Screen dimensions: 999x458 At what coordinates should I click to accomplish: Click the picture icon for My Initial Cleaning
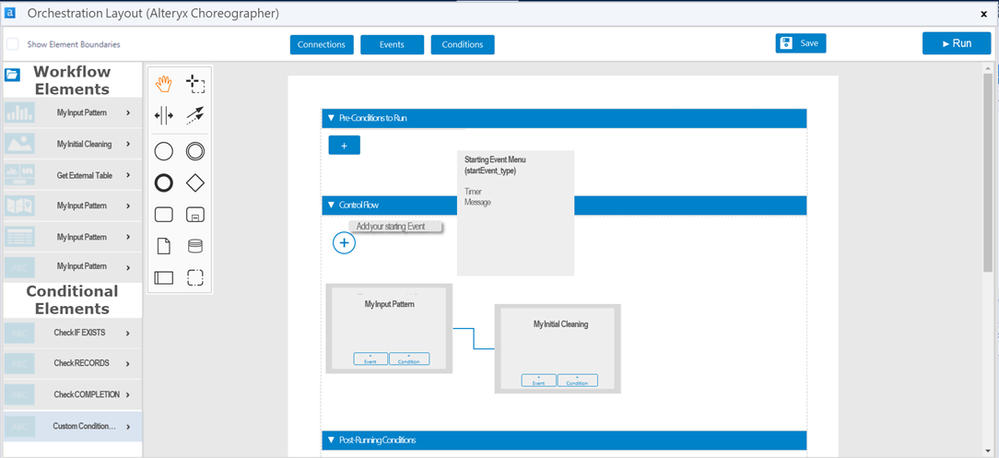[x=20, y=144]
